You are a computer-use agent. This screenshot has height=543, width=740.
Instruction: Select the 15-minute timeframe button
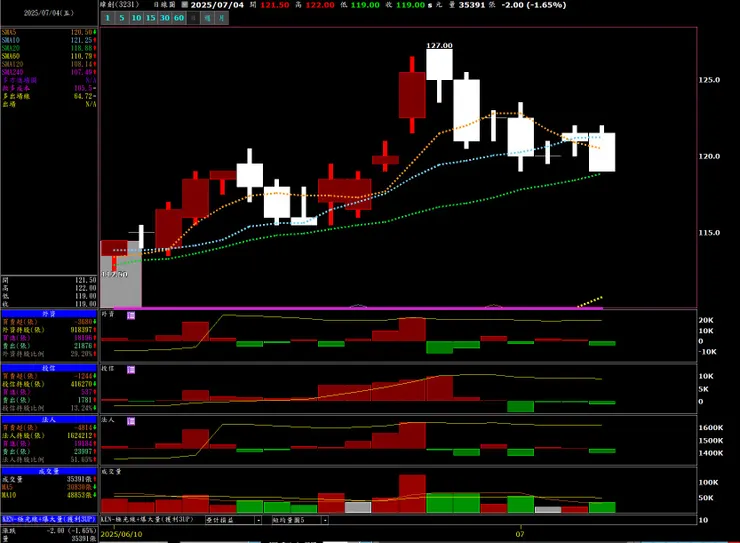[x=151, y=18]
